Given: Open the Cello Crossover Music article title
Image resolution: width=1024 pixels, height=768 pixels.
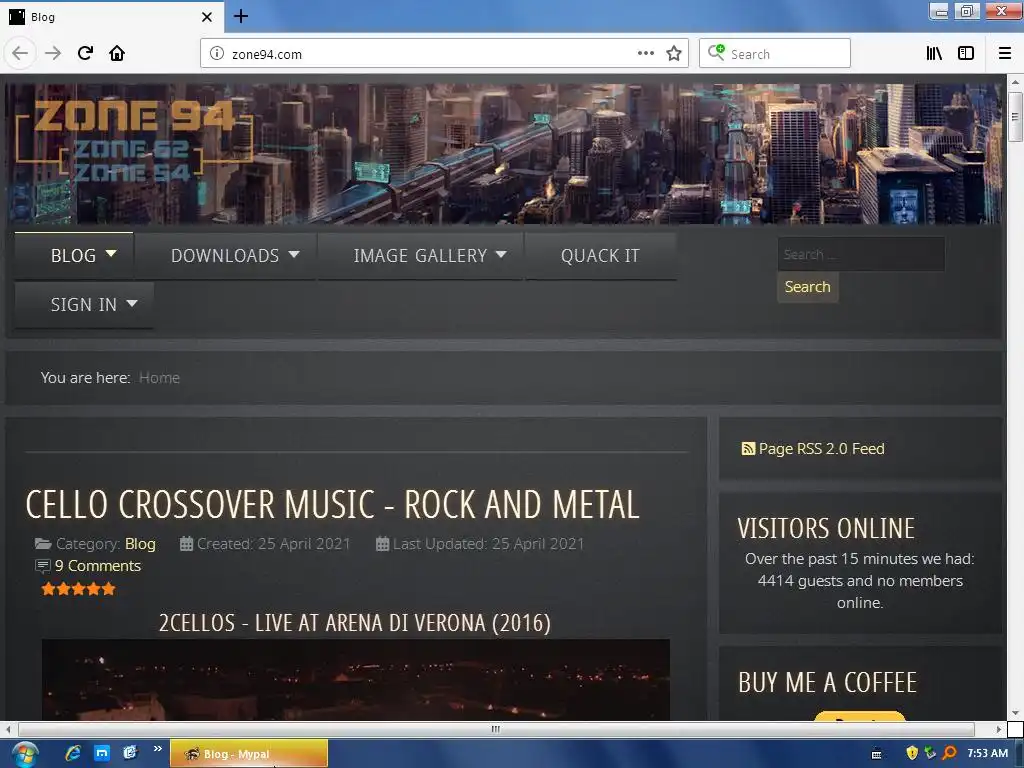Looking at the screenshot, I should (332, 505).
